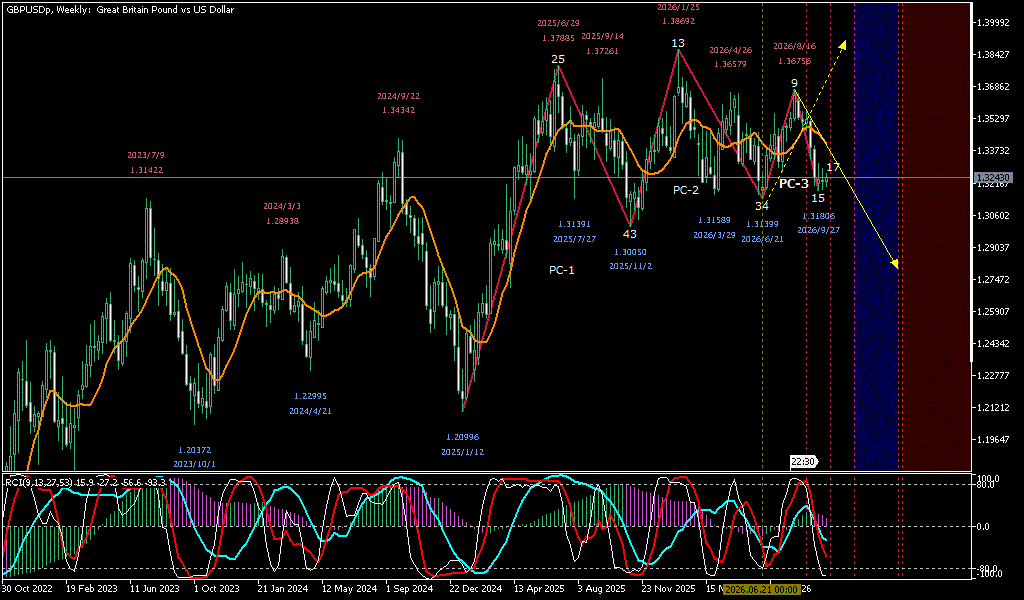
Task: Click bar count 34 at the trough
Action: [x=762, y=206]
